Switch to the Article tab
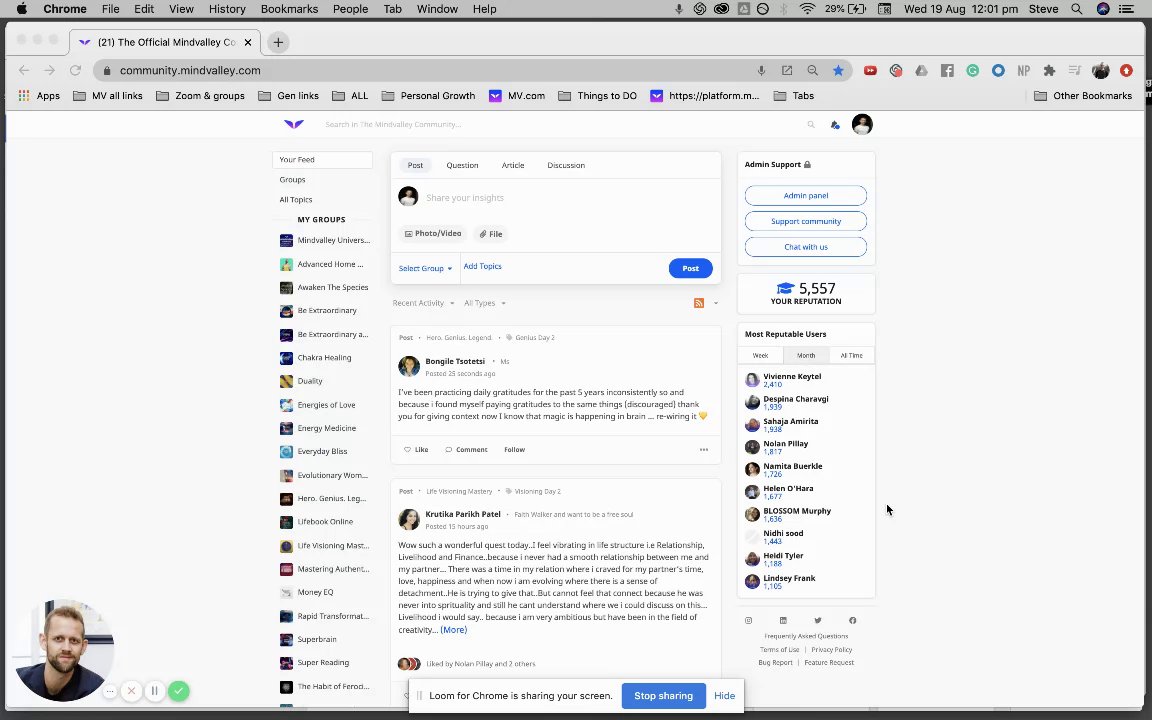The image size is (1152, 720). tap(513, 165)
